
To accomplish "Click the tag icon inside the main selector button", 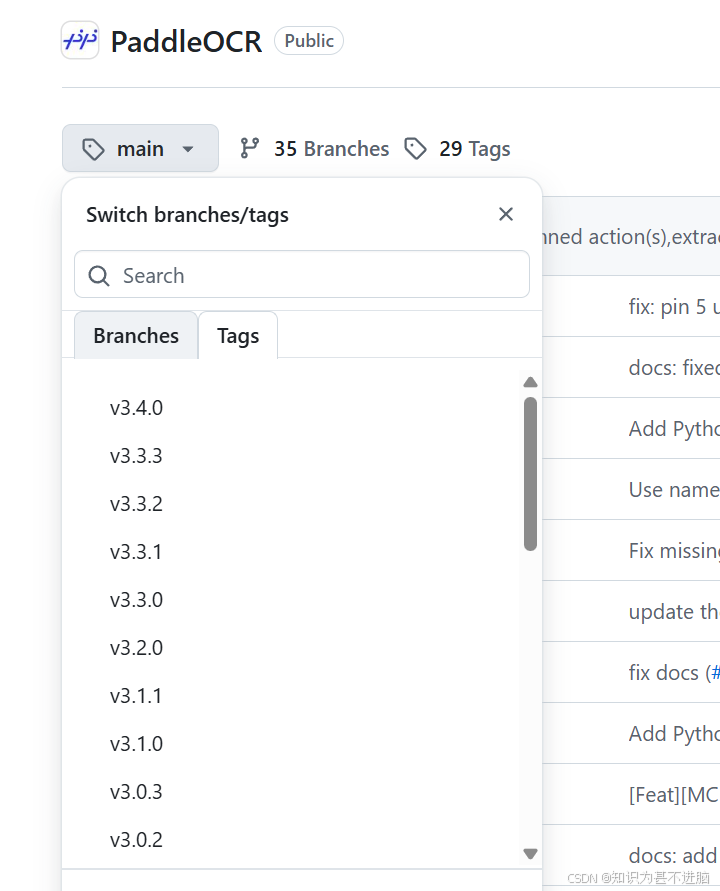I will pos(93,149).
